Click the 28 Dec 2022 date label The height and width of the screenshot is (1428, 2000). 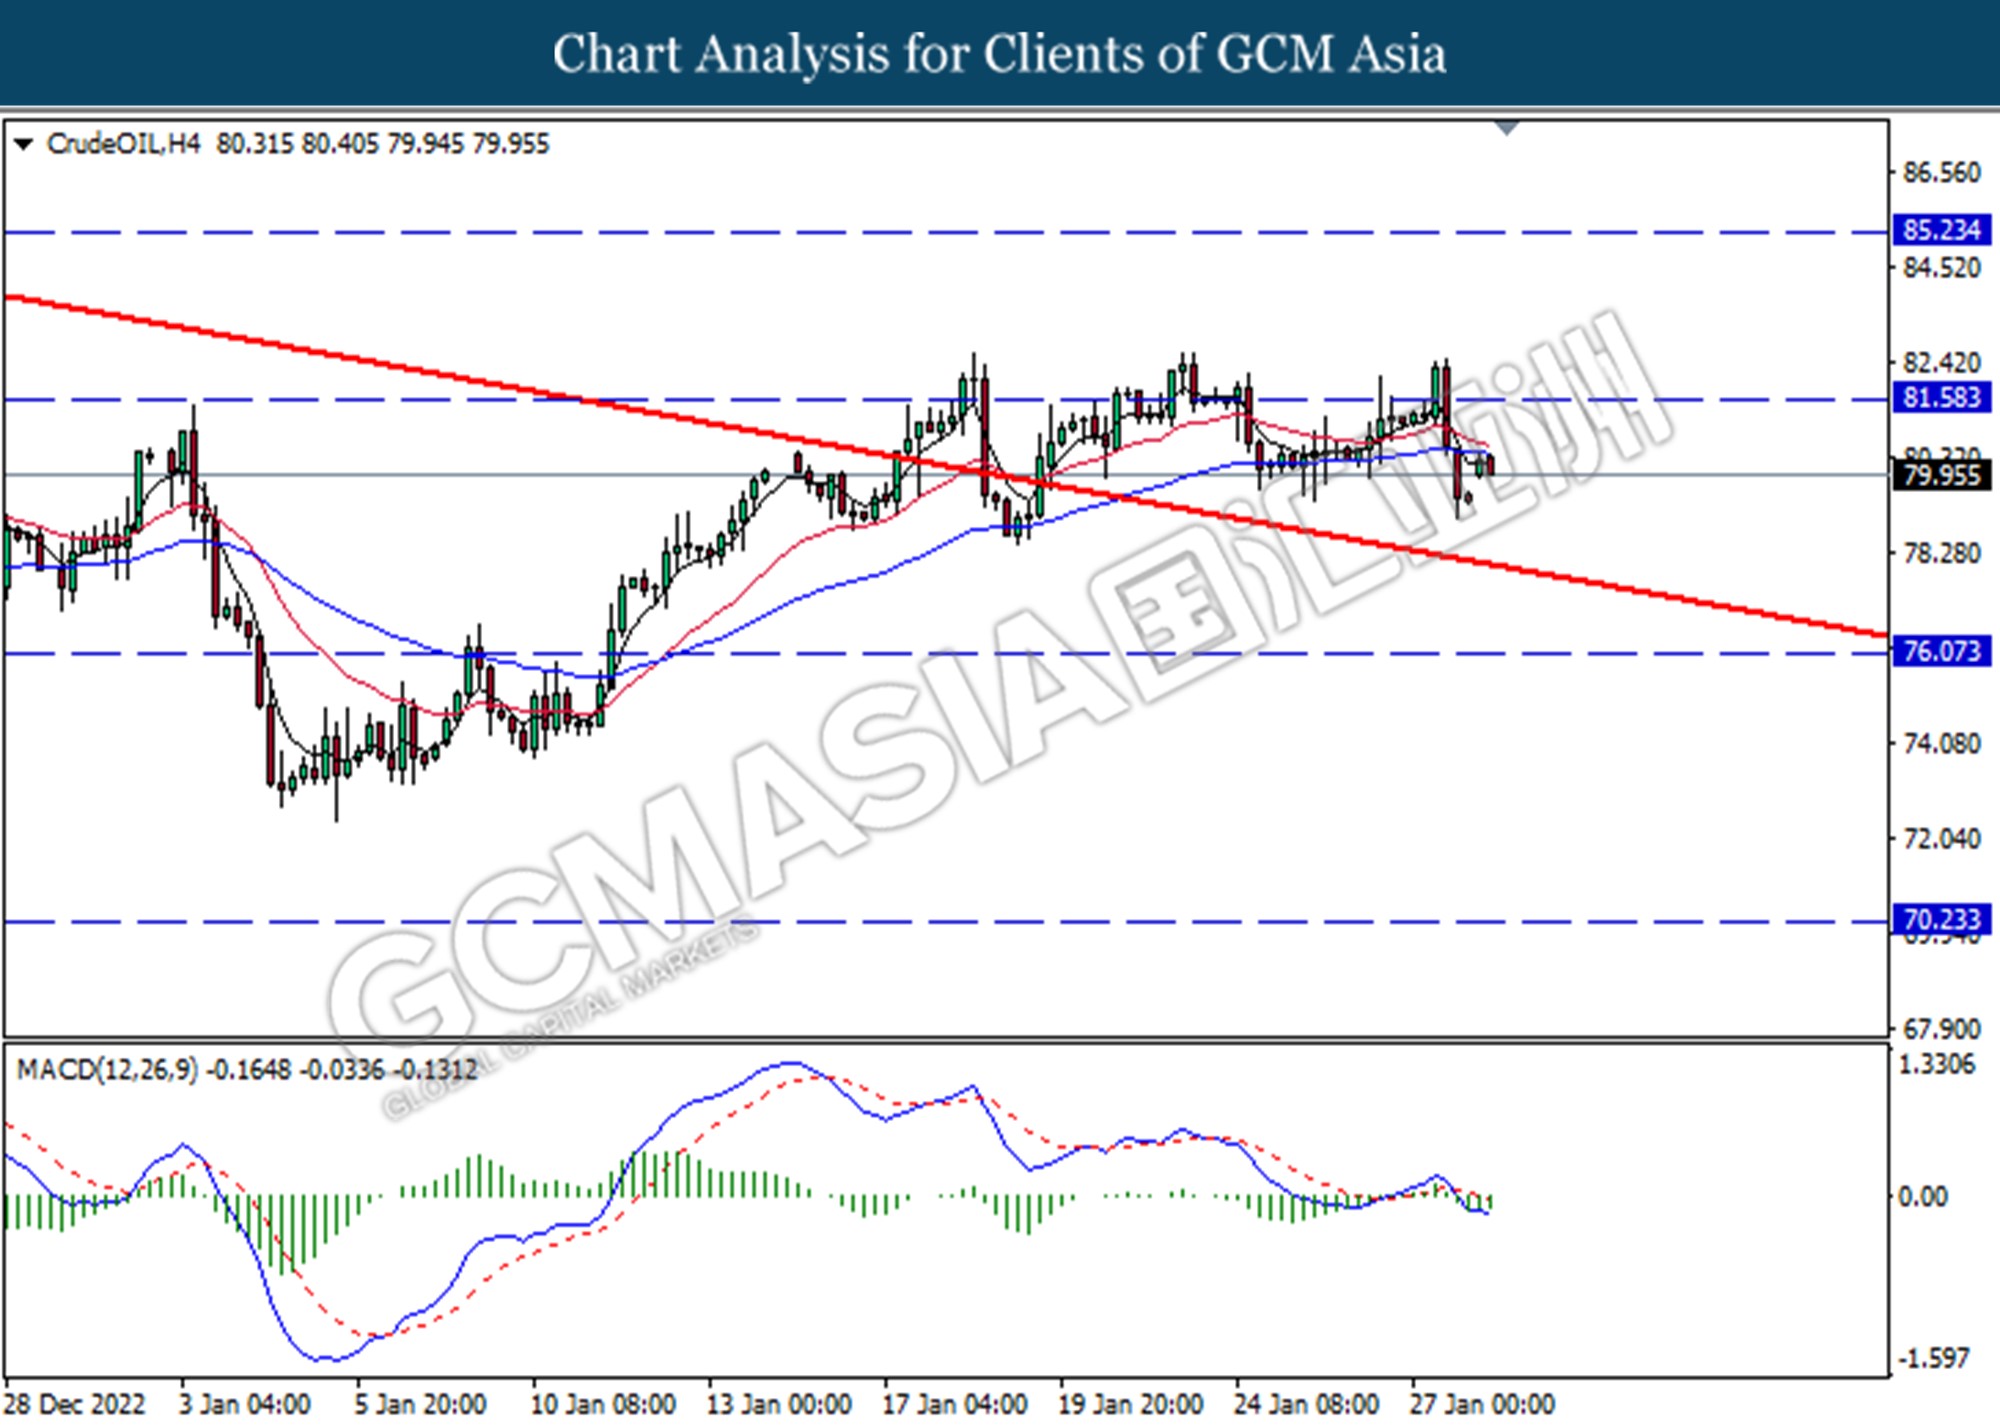pos(75,1405)
